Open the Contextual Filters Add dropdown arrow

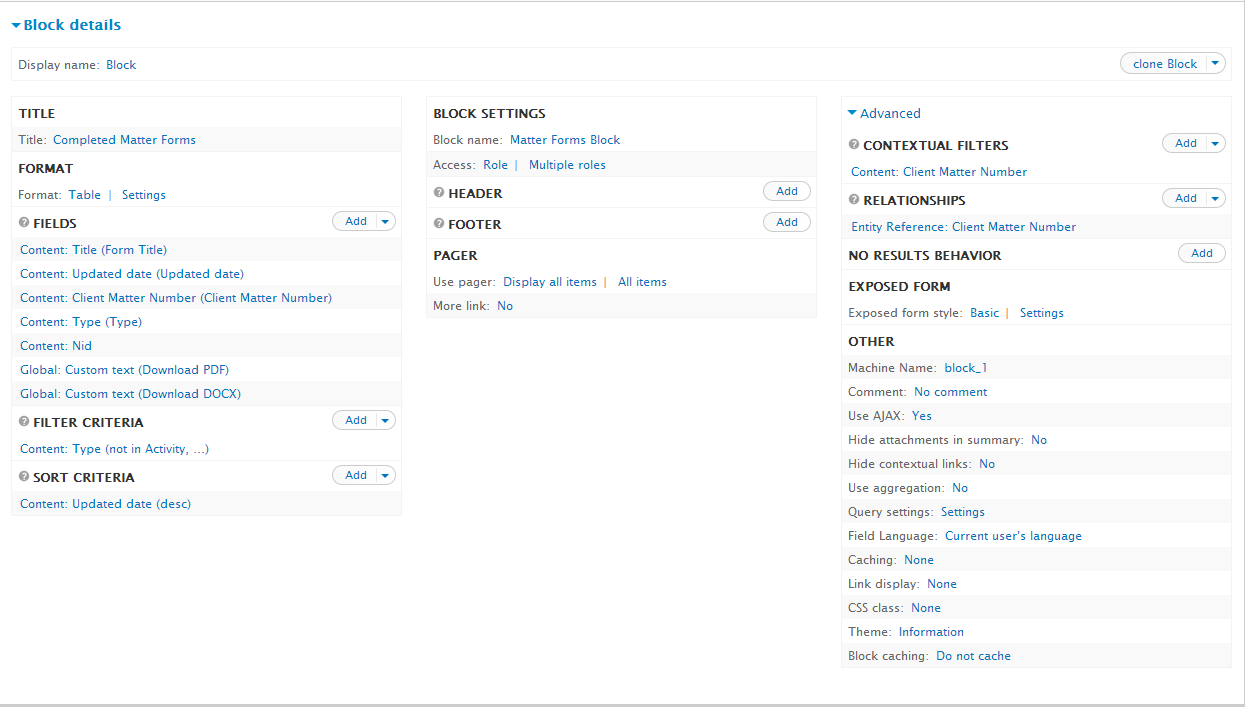1216,143
